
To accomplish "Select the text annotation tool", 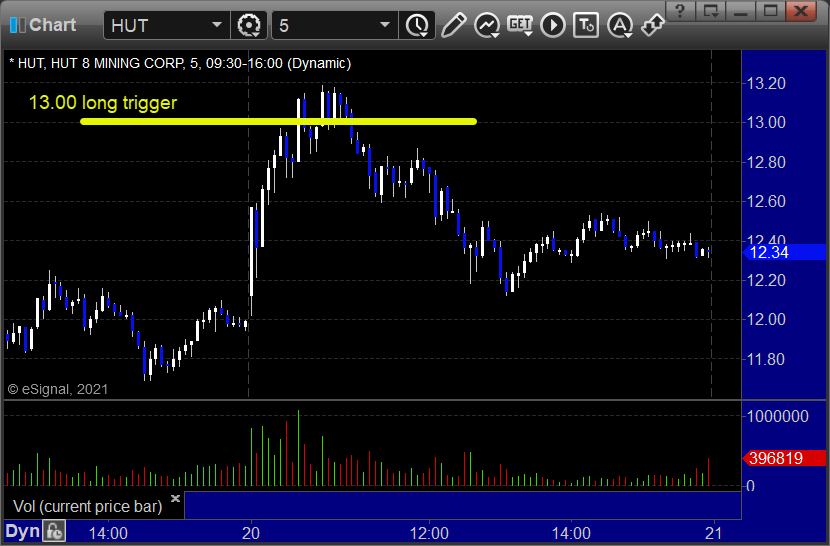I will coord(586,25).
